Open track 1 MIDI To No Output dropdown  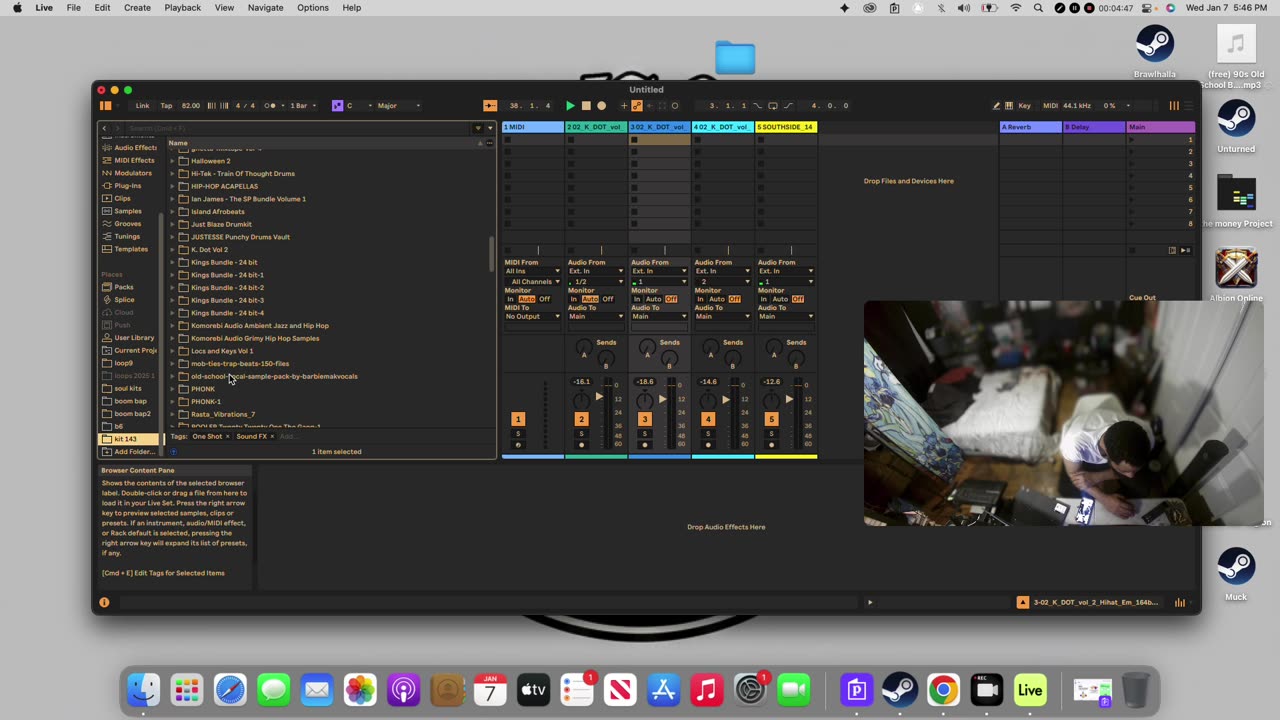point(532,316)
